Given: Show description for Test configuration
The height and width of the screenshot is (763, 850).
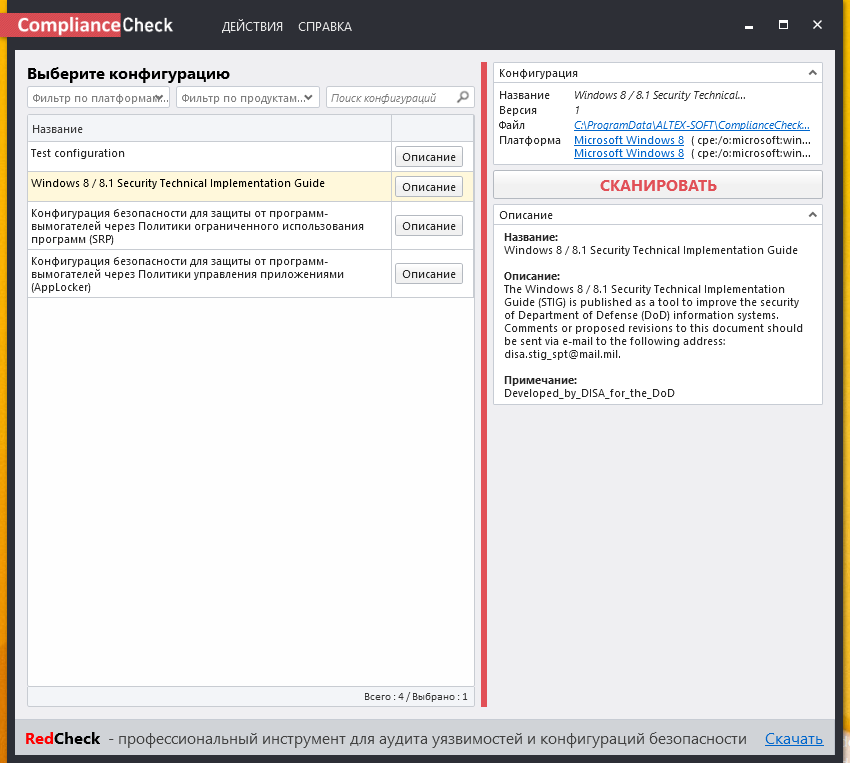Looking at the screenshot, I should [x=429, y=157].
